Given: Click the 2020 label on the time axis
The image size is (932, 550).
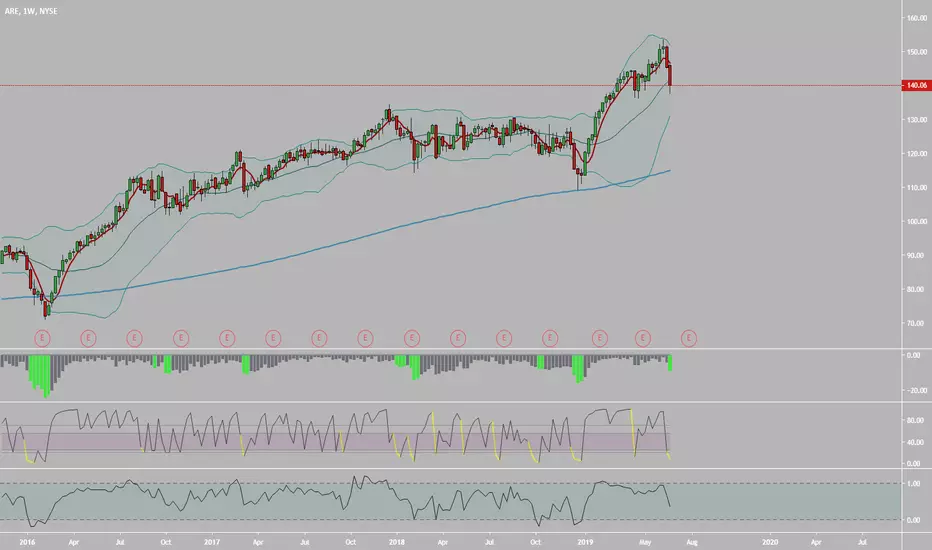Looking at the screenshot, I should tap(770, 542).
